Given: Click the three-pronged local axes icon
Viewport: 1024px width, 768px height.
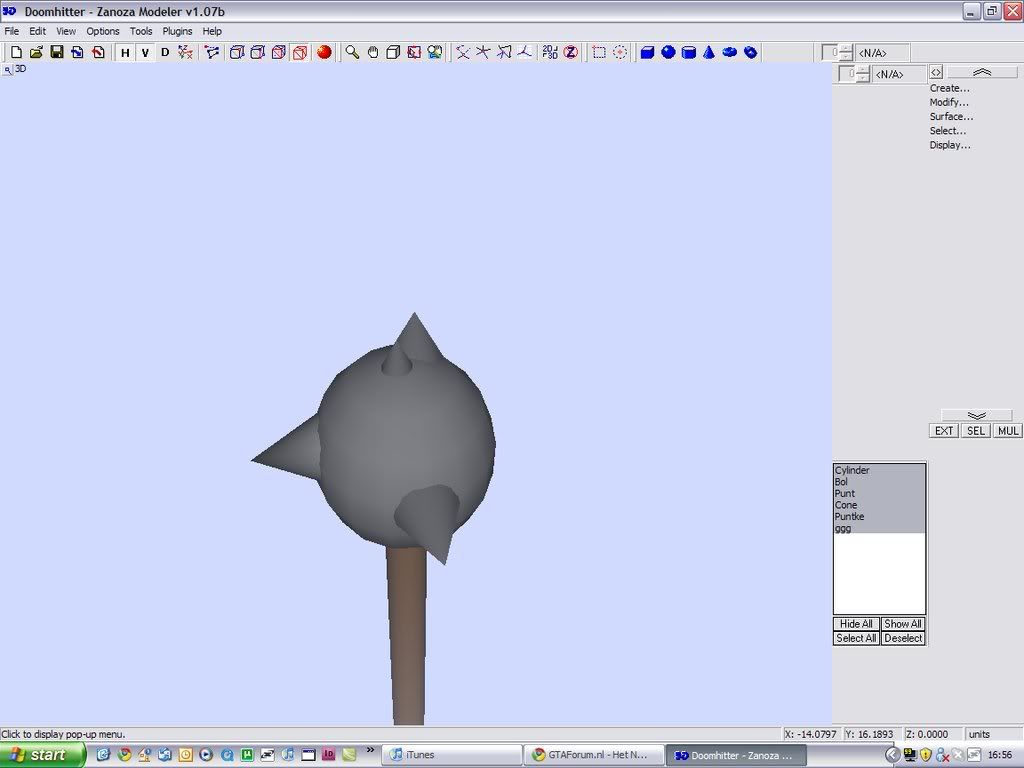Looking at the screenshot, I should [x=524, y=52].
